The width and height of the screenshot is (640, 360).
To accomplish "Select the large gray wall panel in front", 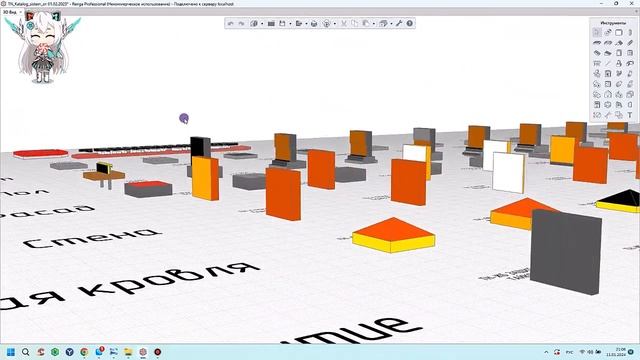I will click(x=566, y=251).
